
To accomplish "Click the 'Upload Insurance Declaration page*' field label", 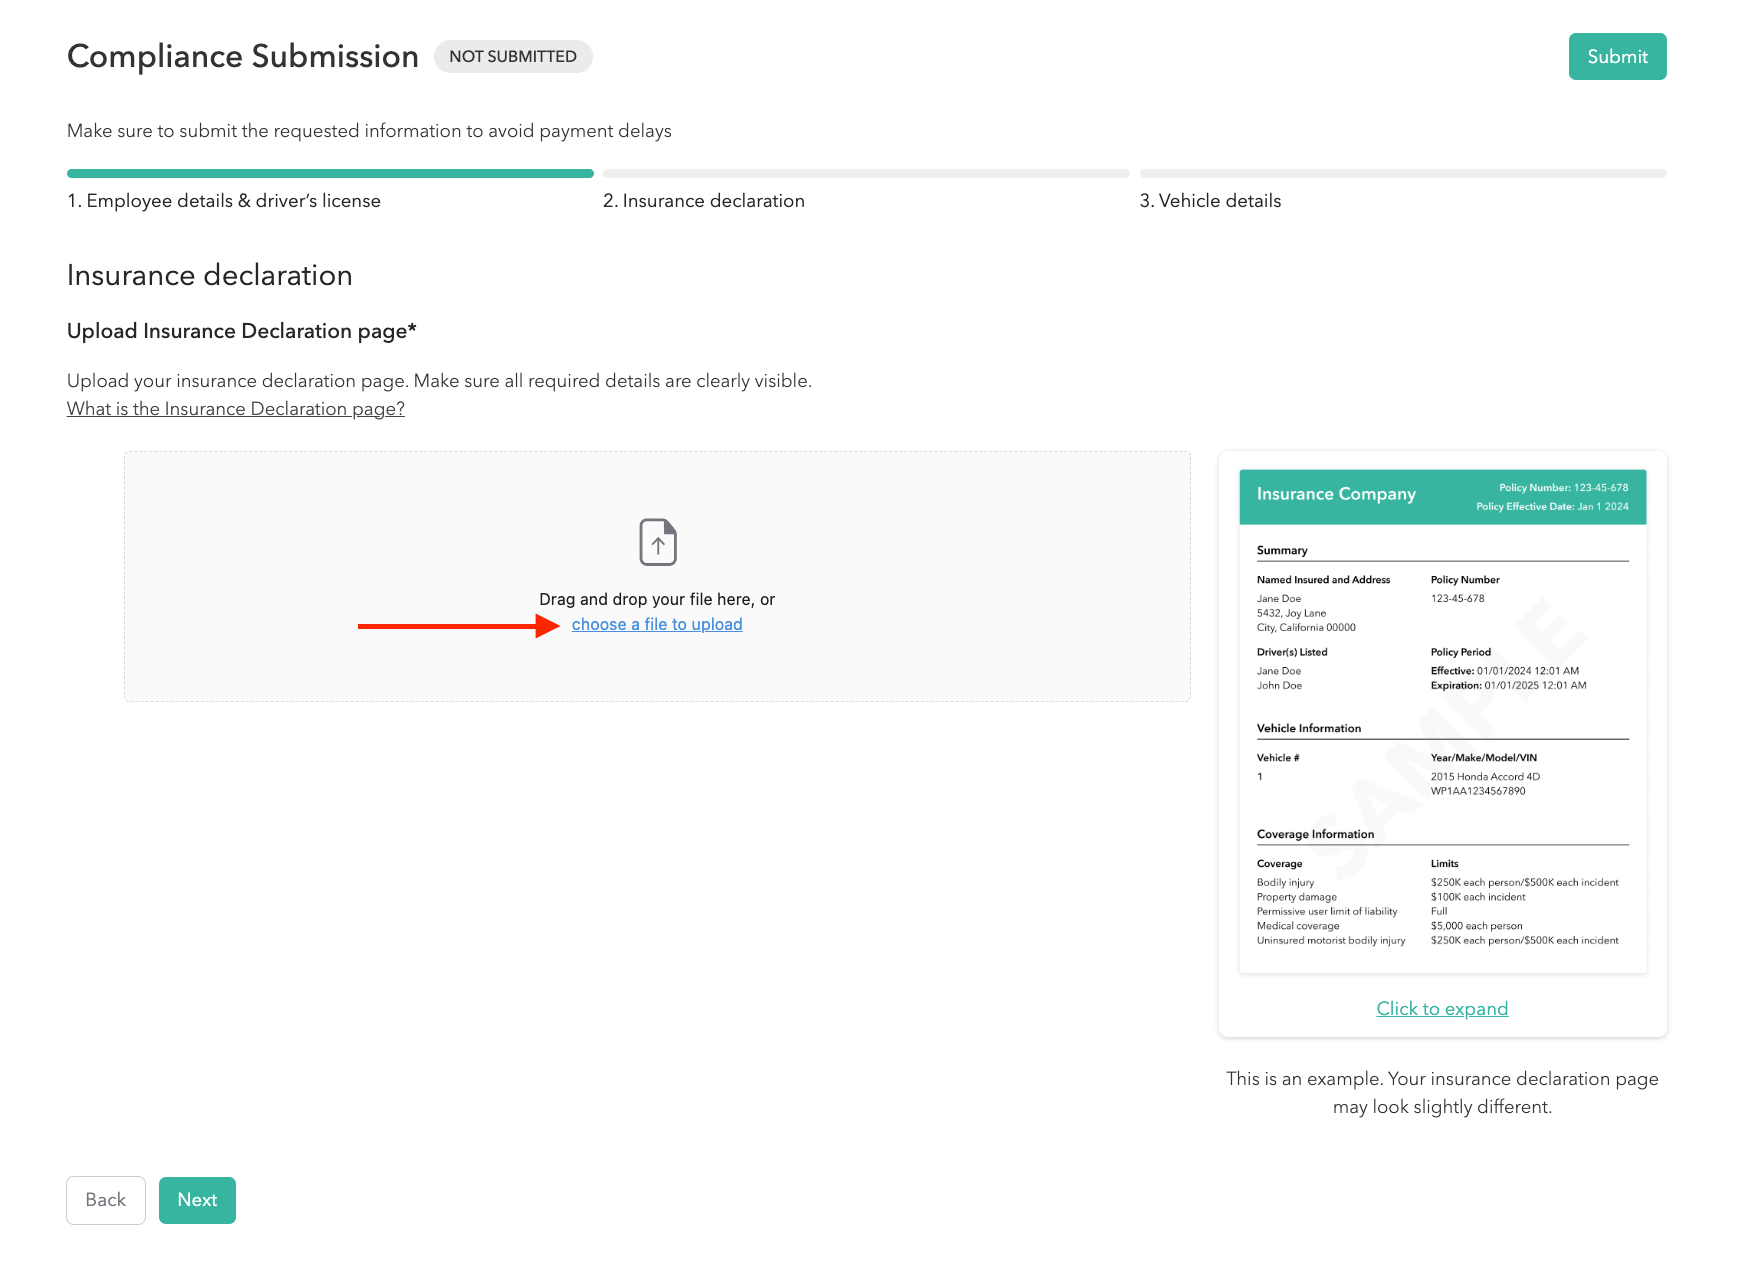I will click(x=242, y=331).
